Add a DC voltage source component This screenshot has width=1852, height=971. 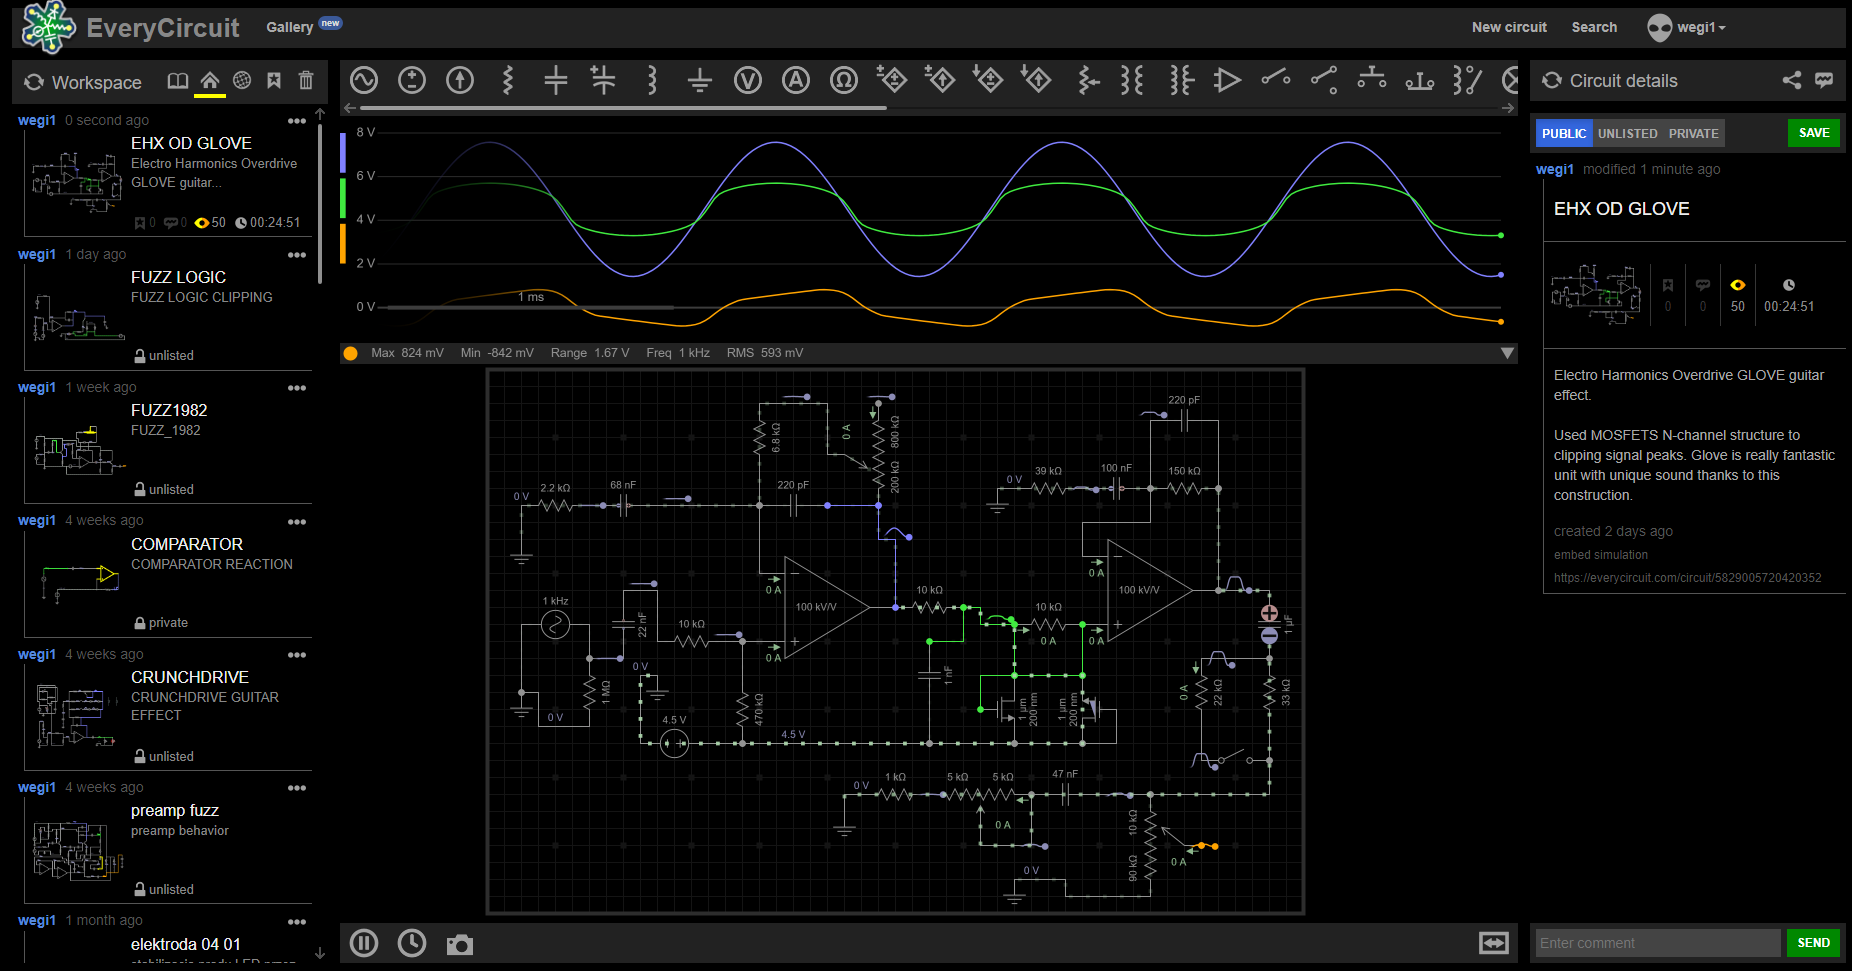pyautogui.click(x=412, y=80)
